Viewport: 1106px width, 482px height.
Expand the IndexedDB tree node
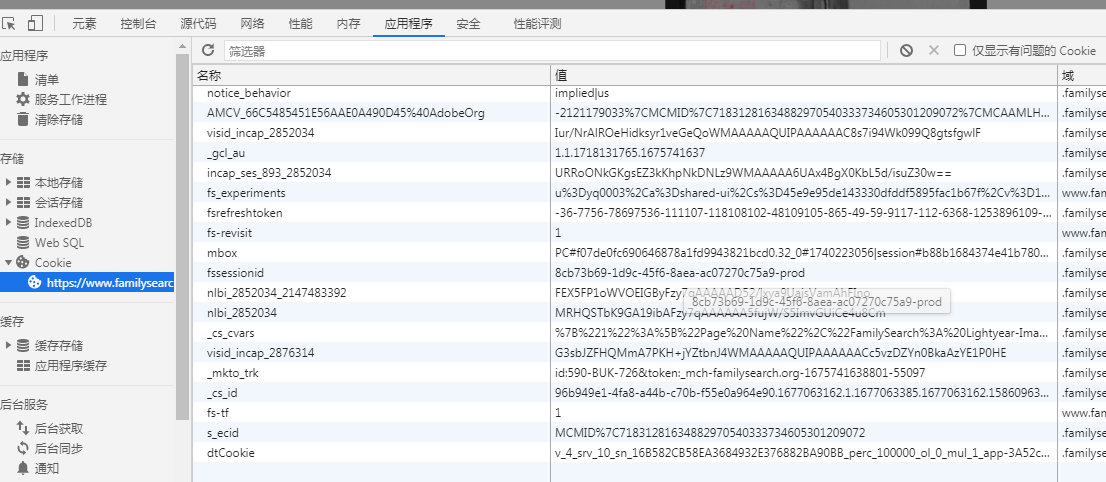(x=9, y=223)
